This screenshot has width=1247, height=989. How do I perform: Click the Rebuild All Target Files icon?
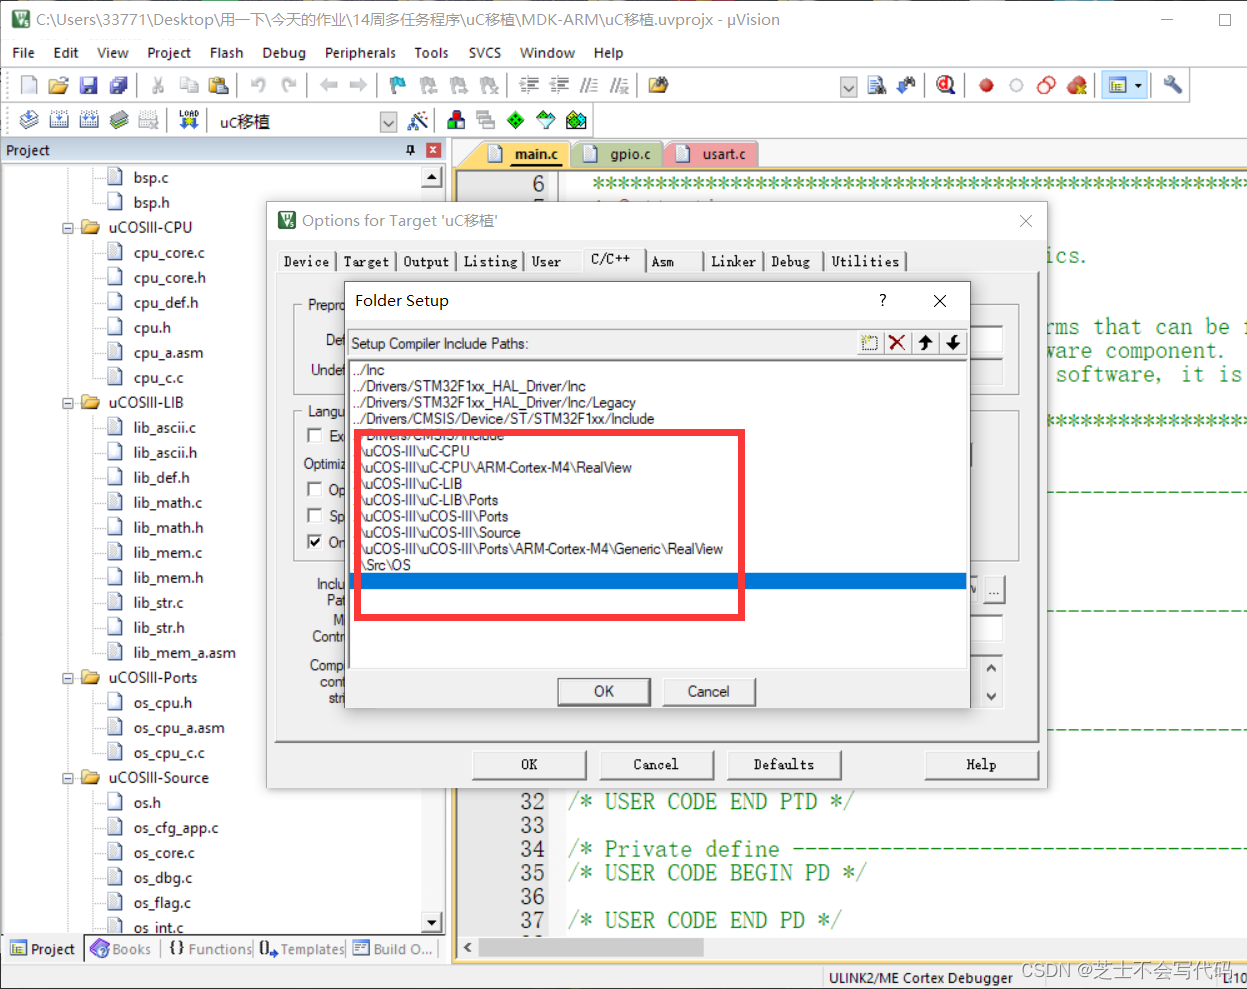coord(89,120)
